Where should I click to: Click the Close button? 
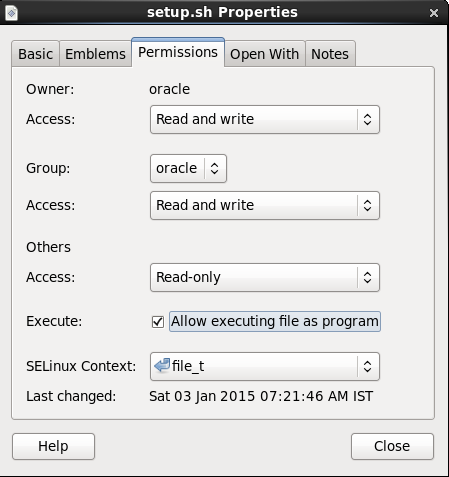pyautogui.click(x=392, y=446)
